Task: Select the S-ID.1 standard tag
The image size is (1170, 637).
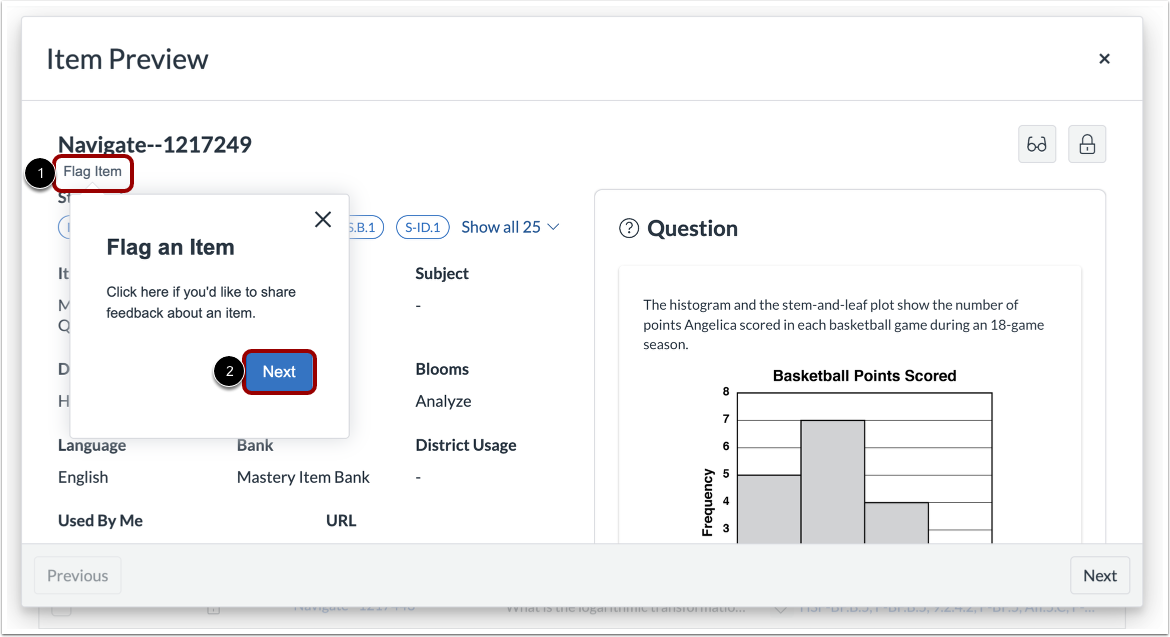Action: pos(424,227)
